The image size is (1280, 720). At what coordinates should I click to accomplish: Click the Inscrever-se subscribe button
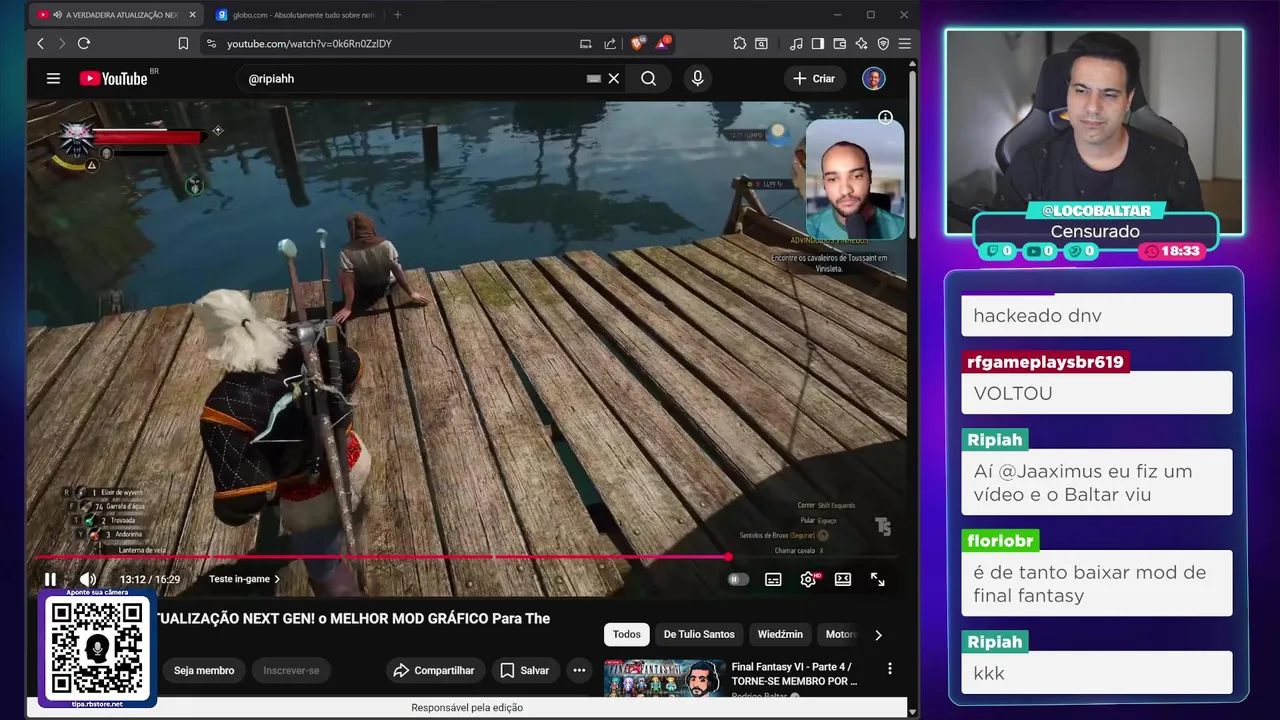click(x=291, y=670)
